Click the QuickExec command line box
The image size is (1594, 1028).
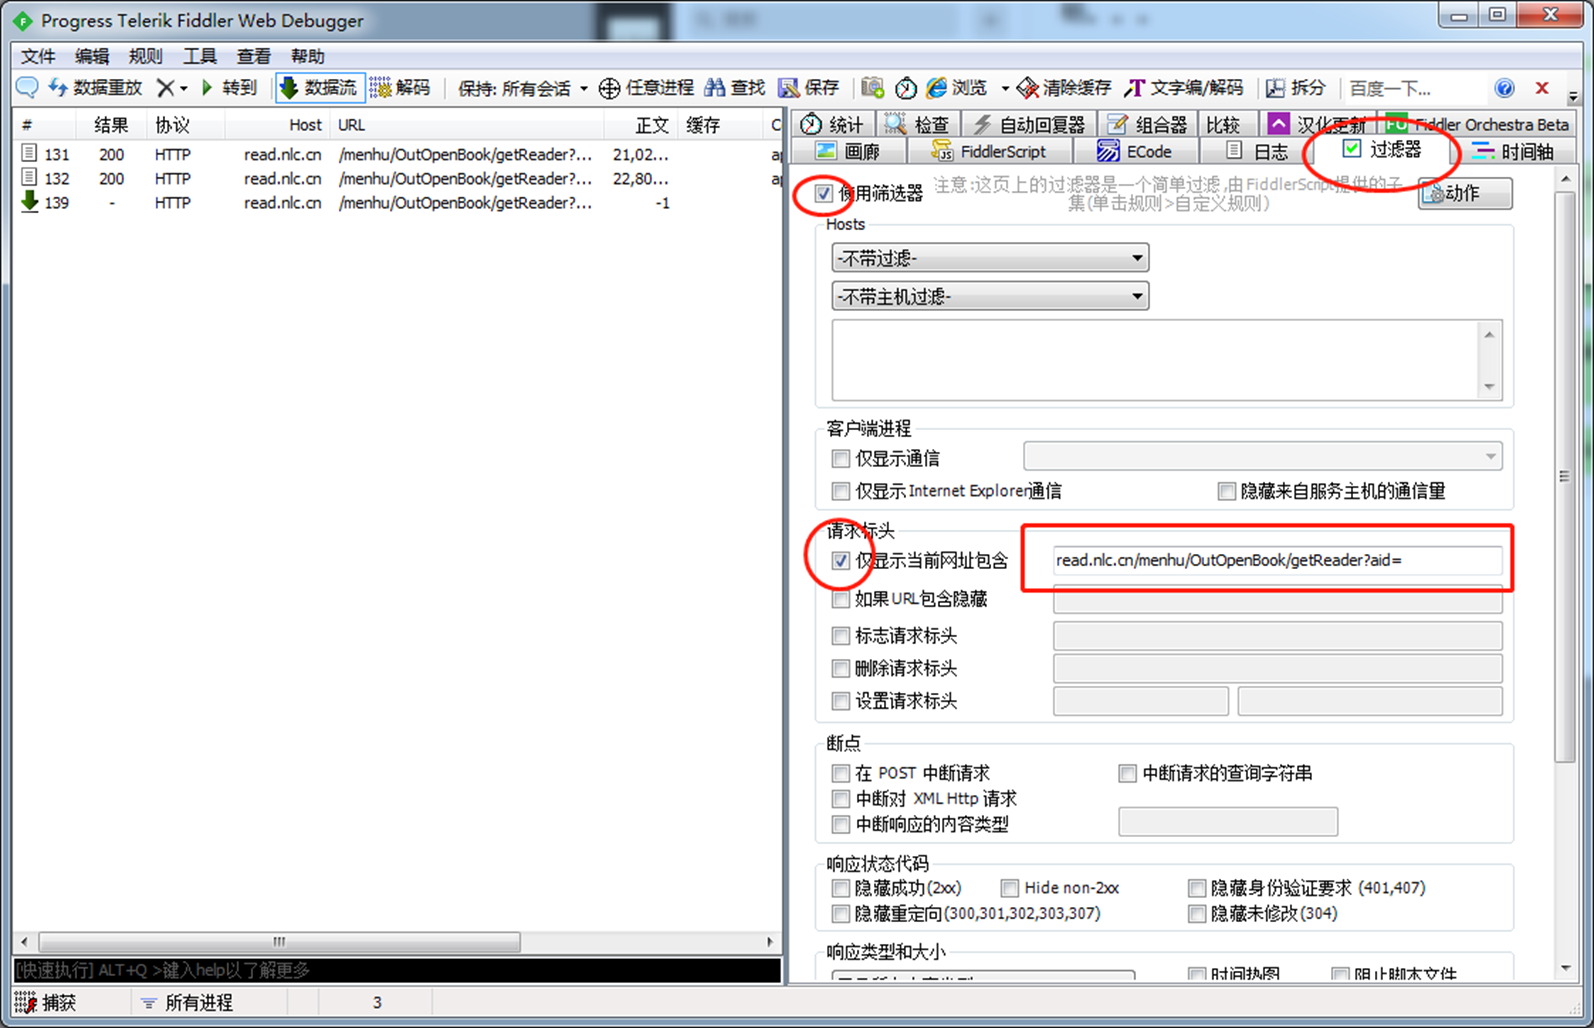[397, 970]
